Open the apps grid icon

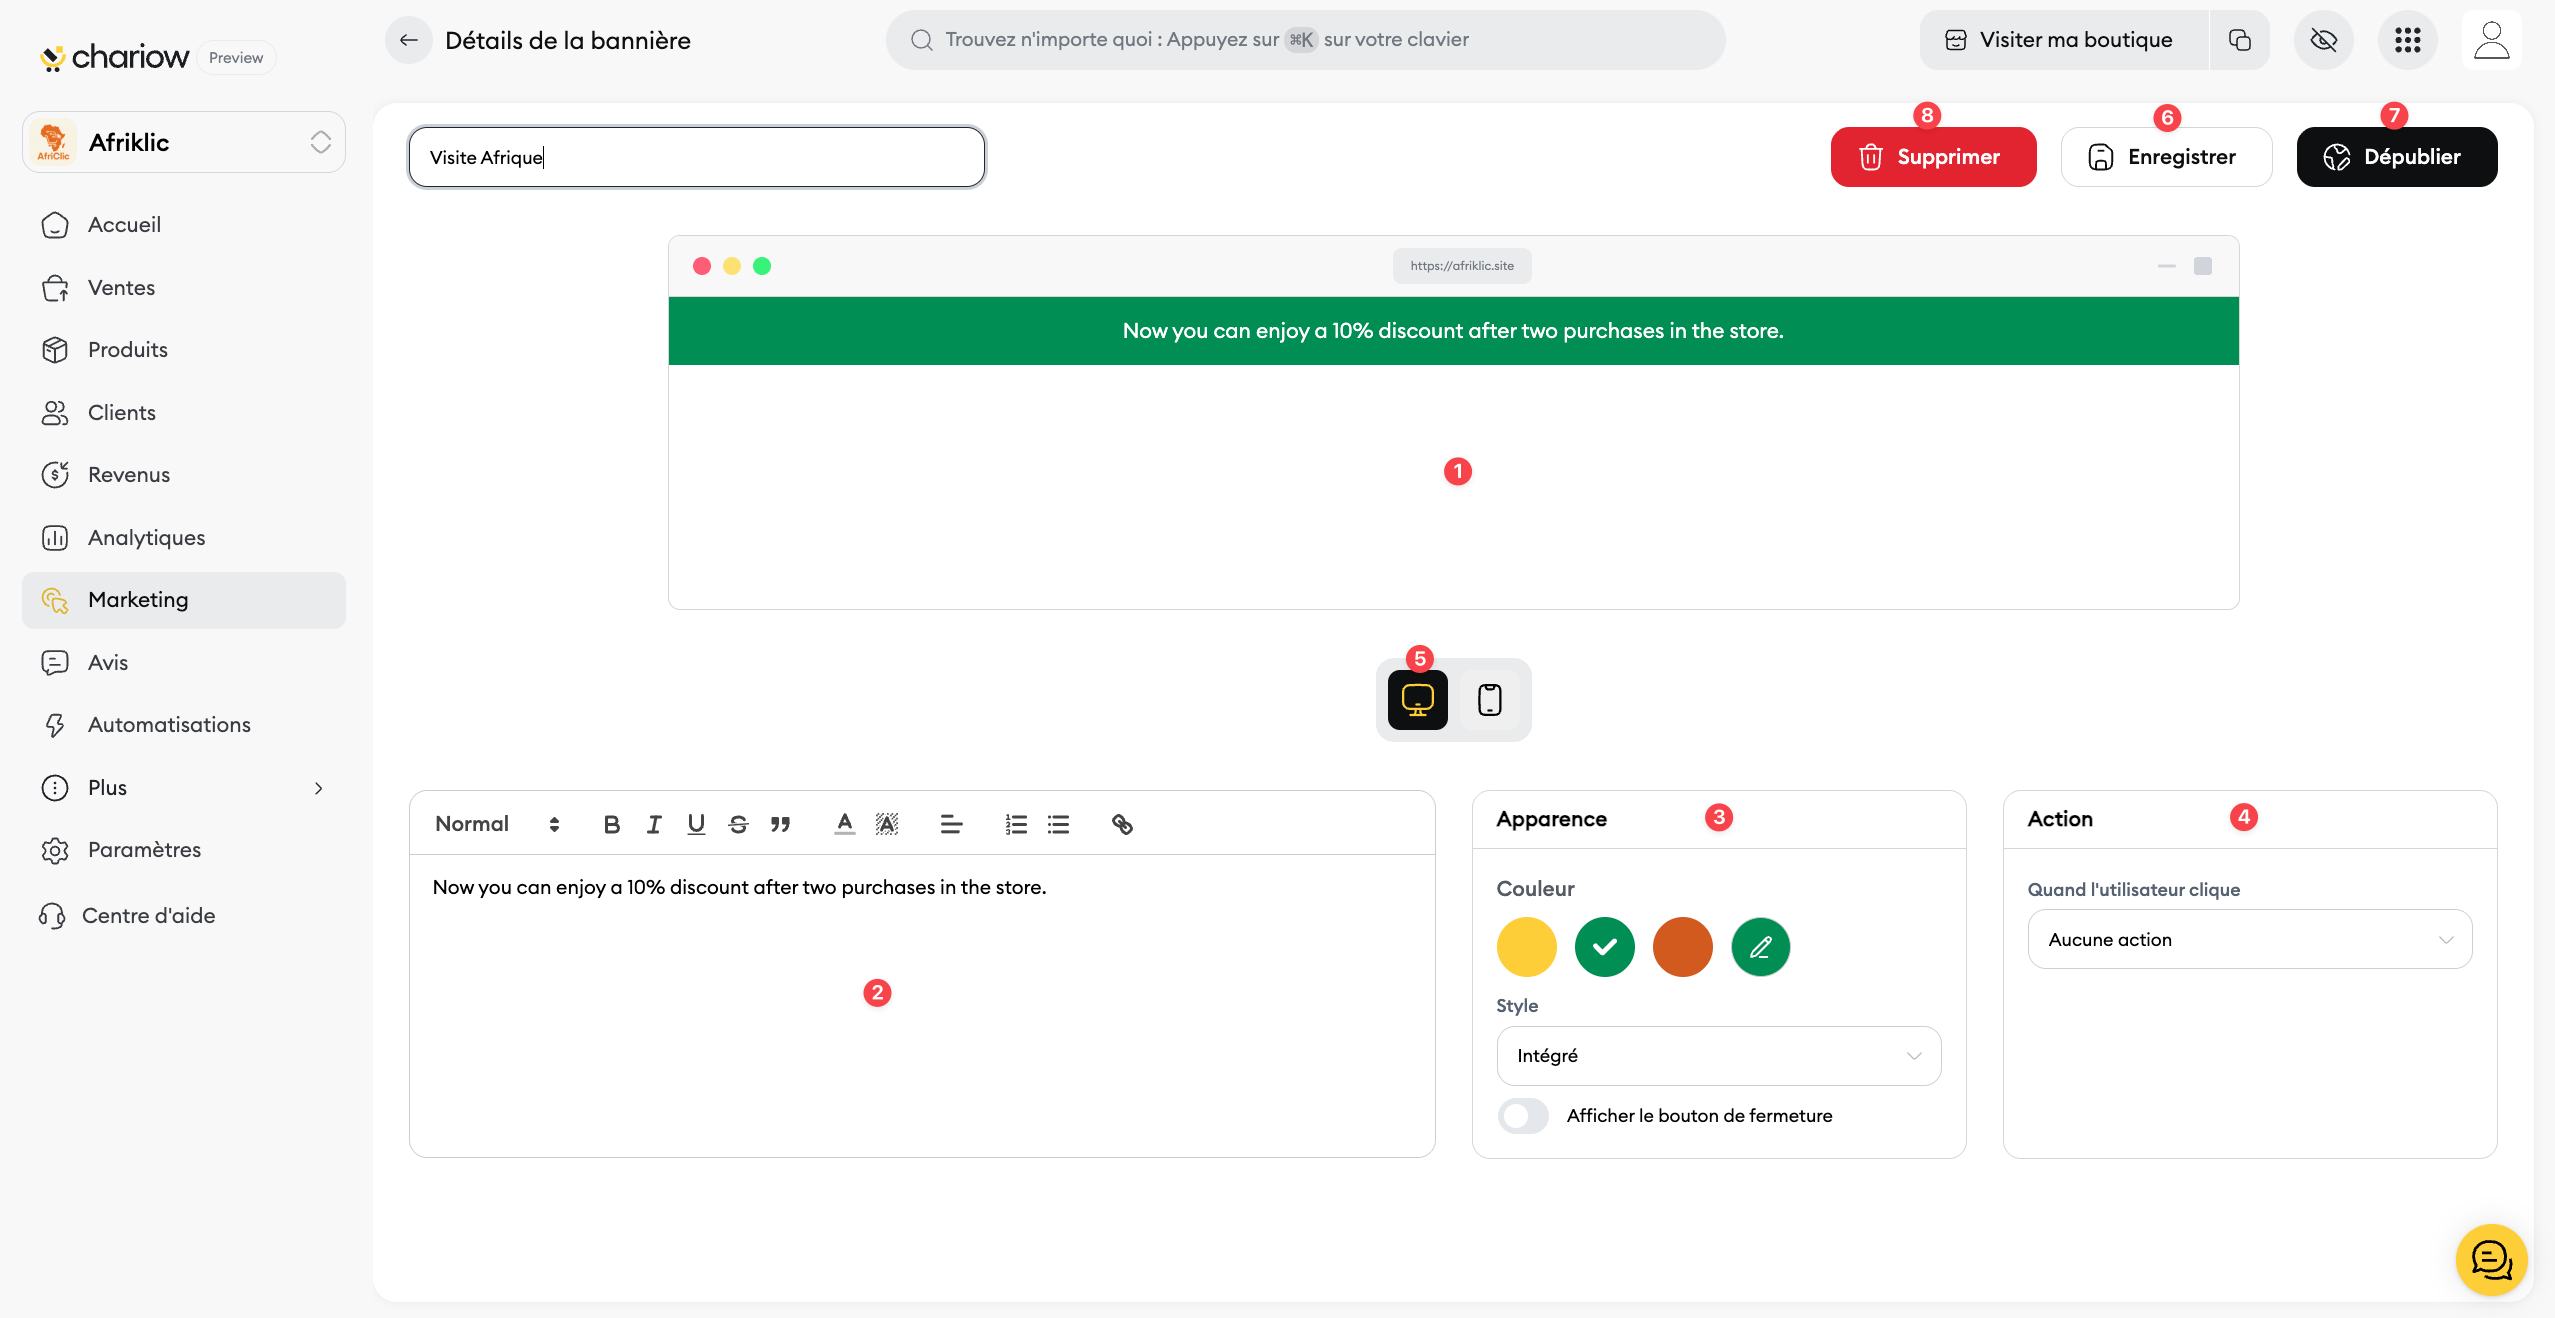[x=2407, y=40]
